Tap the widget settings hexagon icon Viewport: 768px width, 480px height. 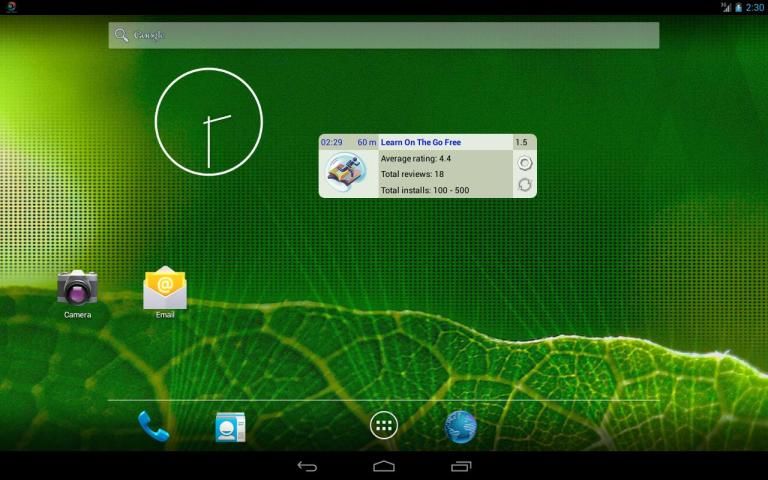(525, 163)
